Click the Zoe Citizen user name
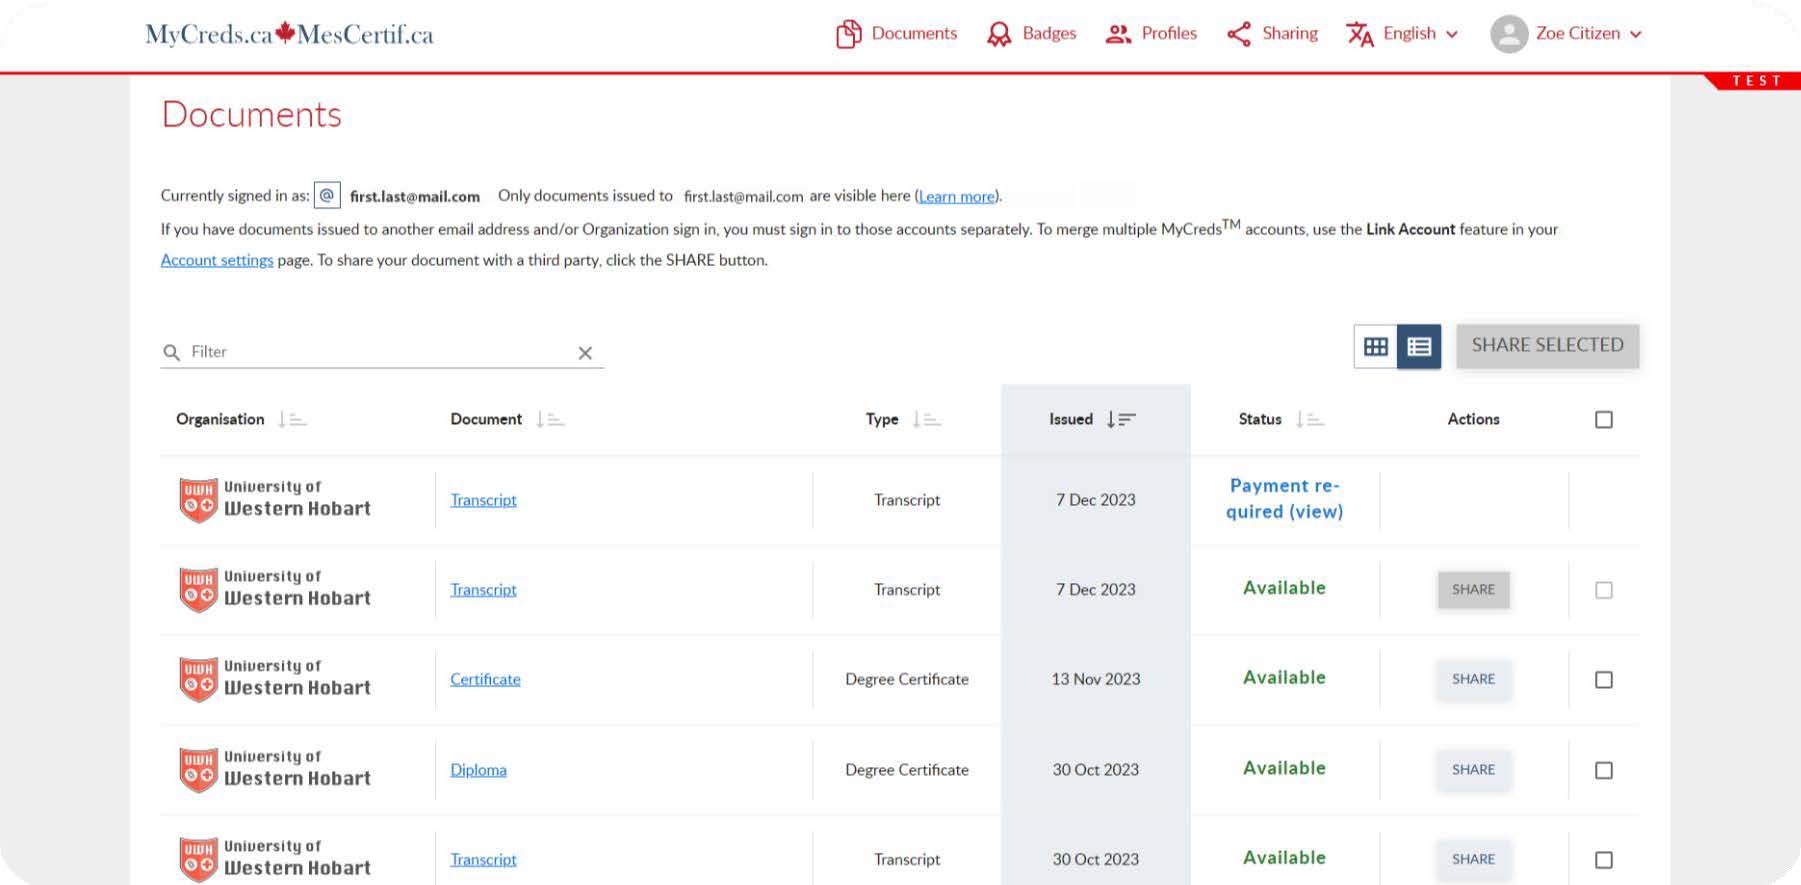Viewport: 1801px width, 885px height. tap(1578, 33)
